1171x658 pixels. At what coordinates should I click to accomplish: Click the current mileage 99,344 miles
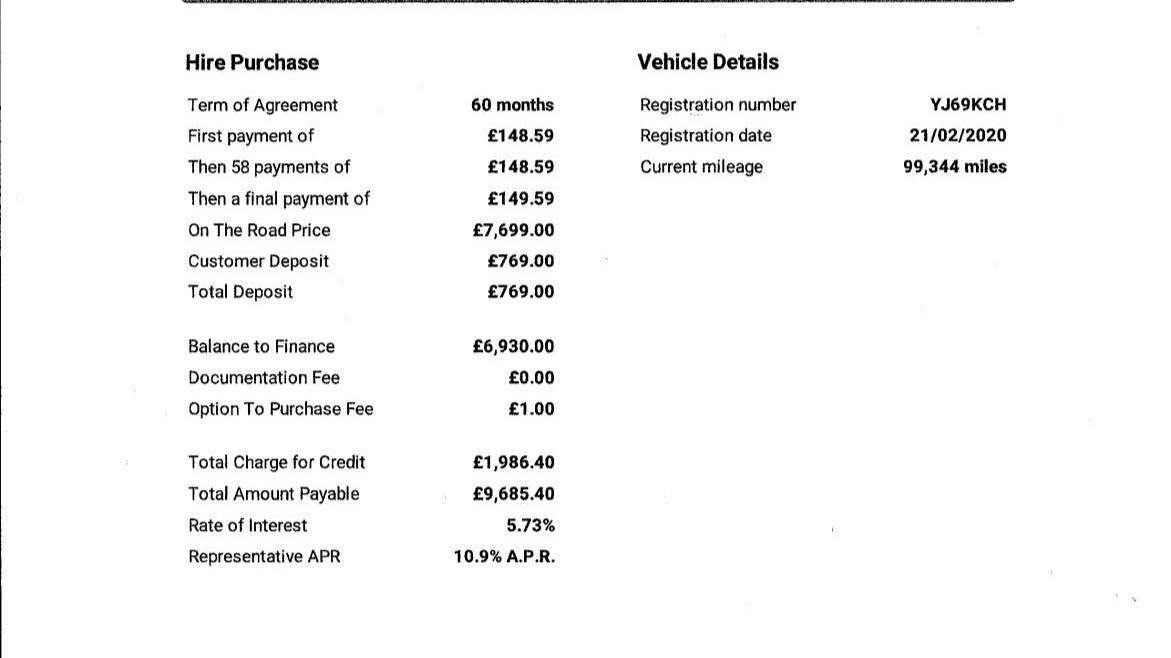click(954, 167)
